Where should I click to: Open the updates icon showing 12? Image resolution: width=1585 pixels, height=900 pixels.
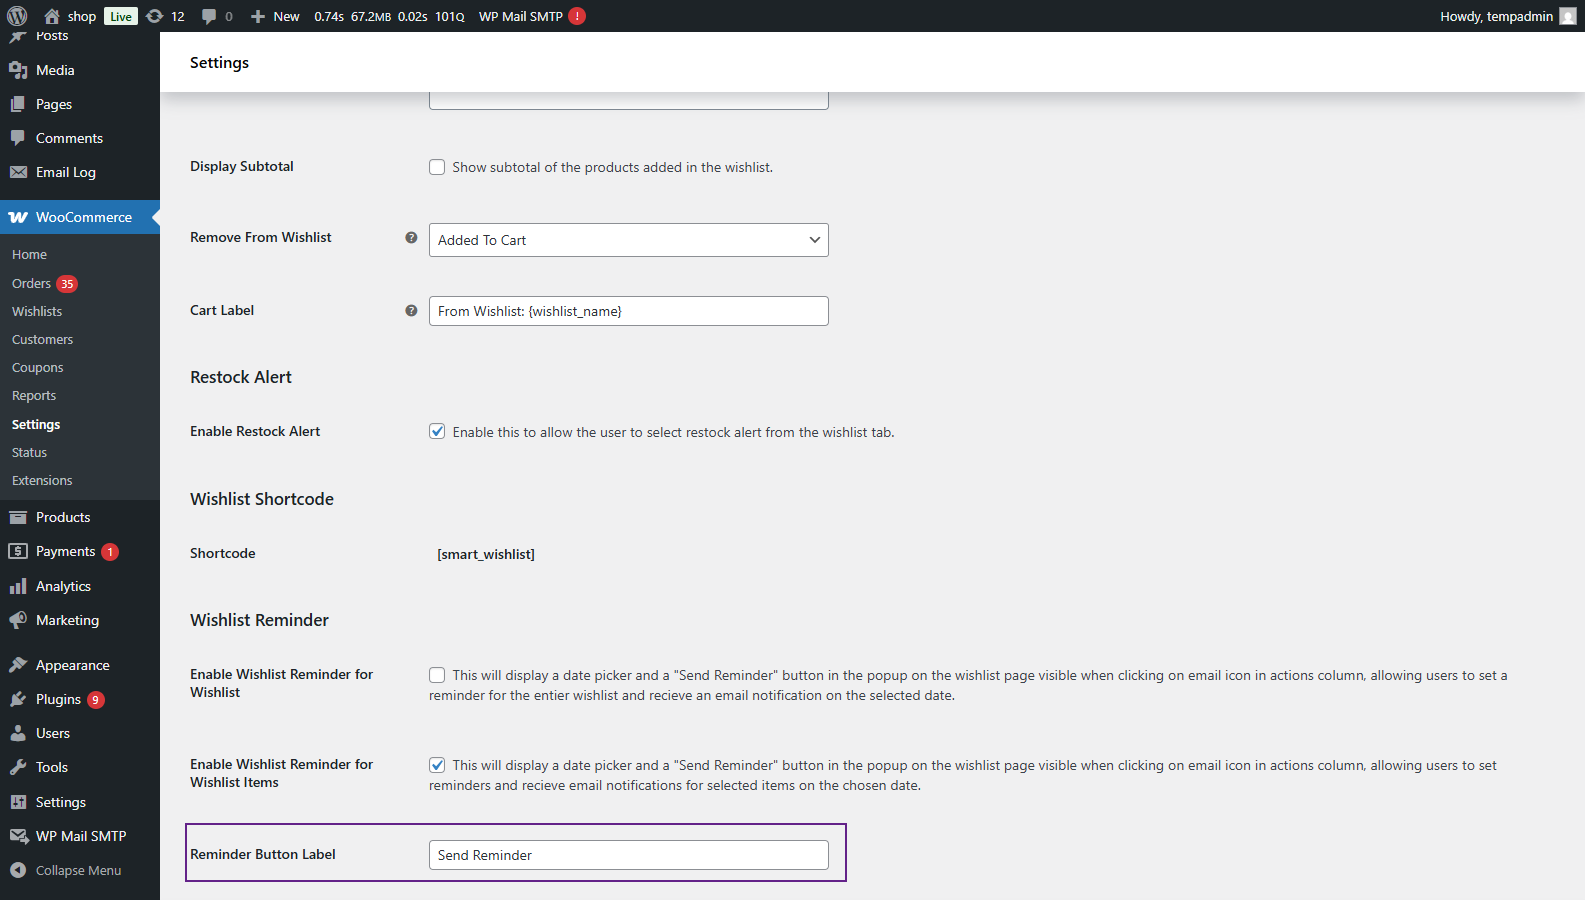[x=155, y=16]
